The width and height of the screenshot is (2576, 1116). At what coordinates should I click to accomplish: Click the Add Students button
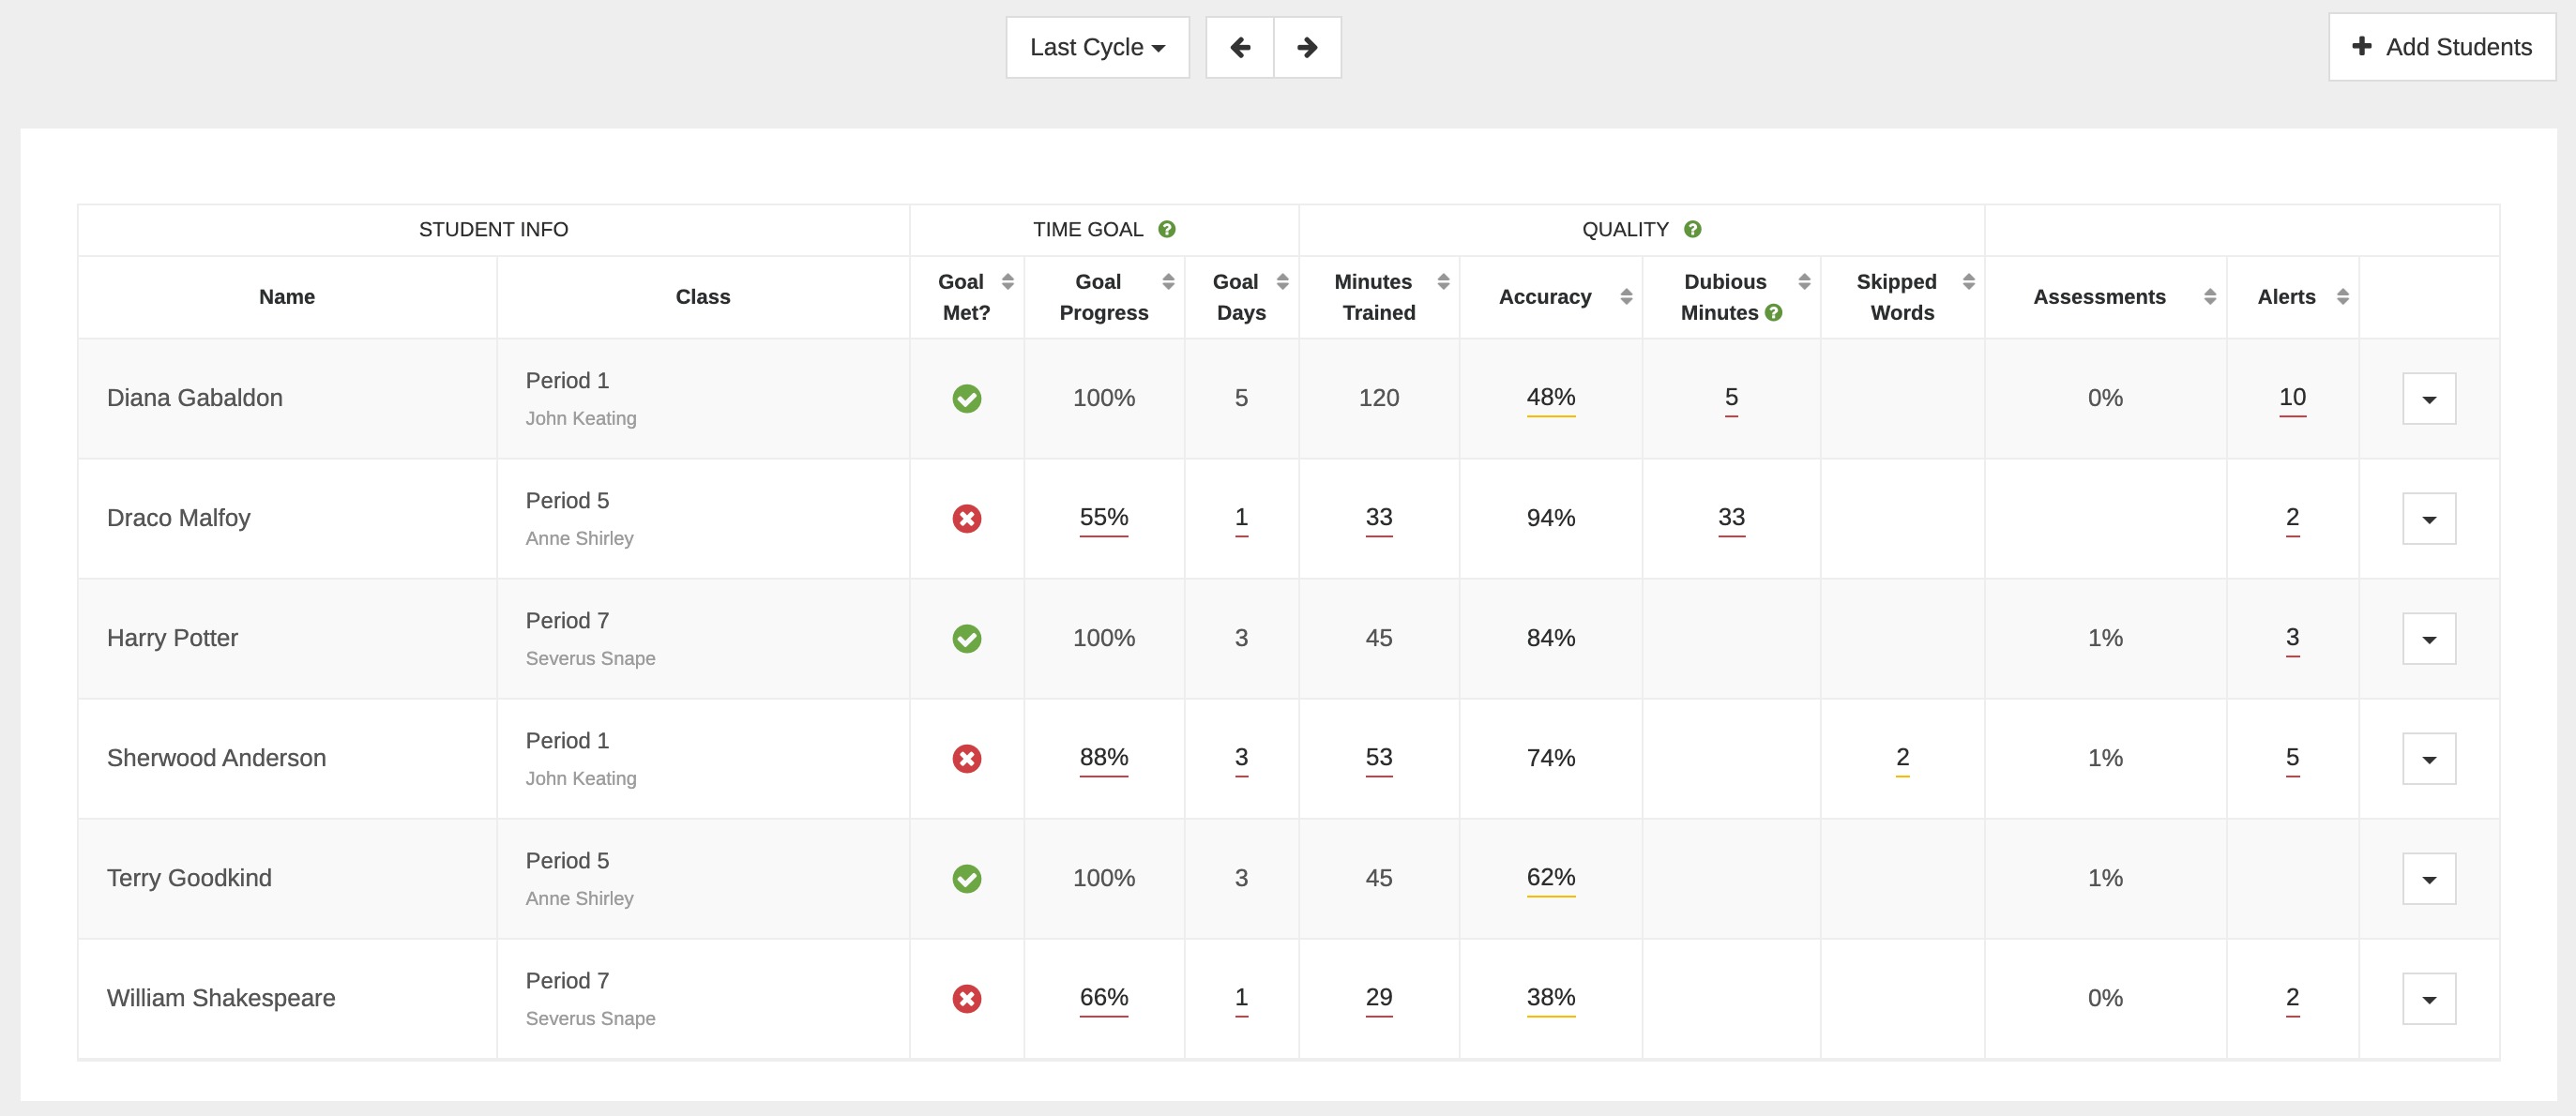[x=2441, y=47]
